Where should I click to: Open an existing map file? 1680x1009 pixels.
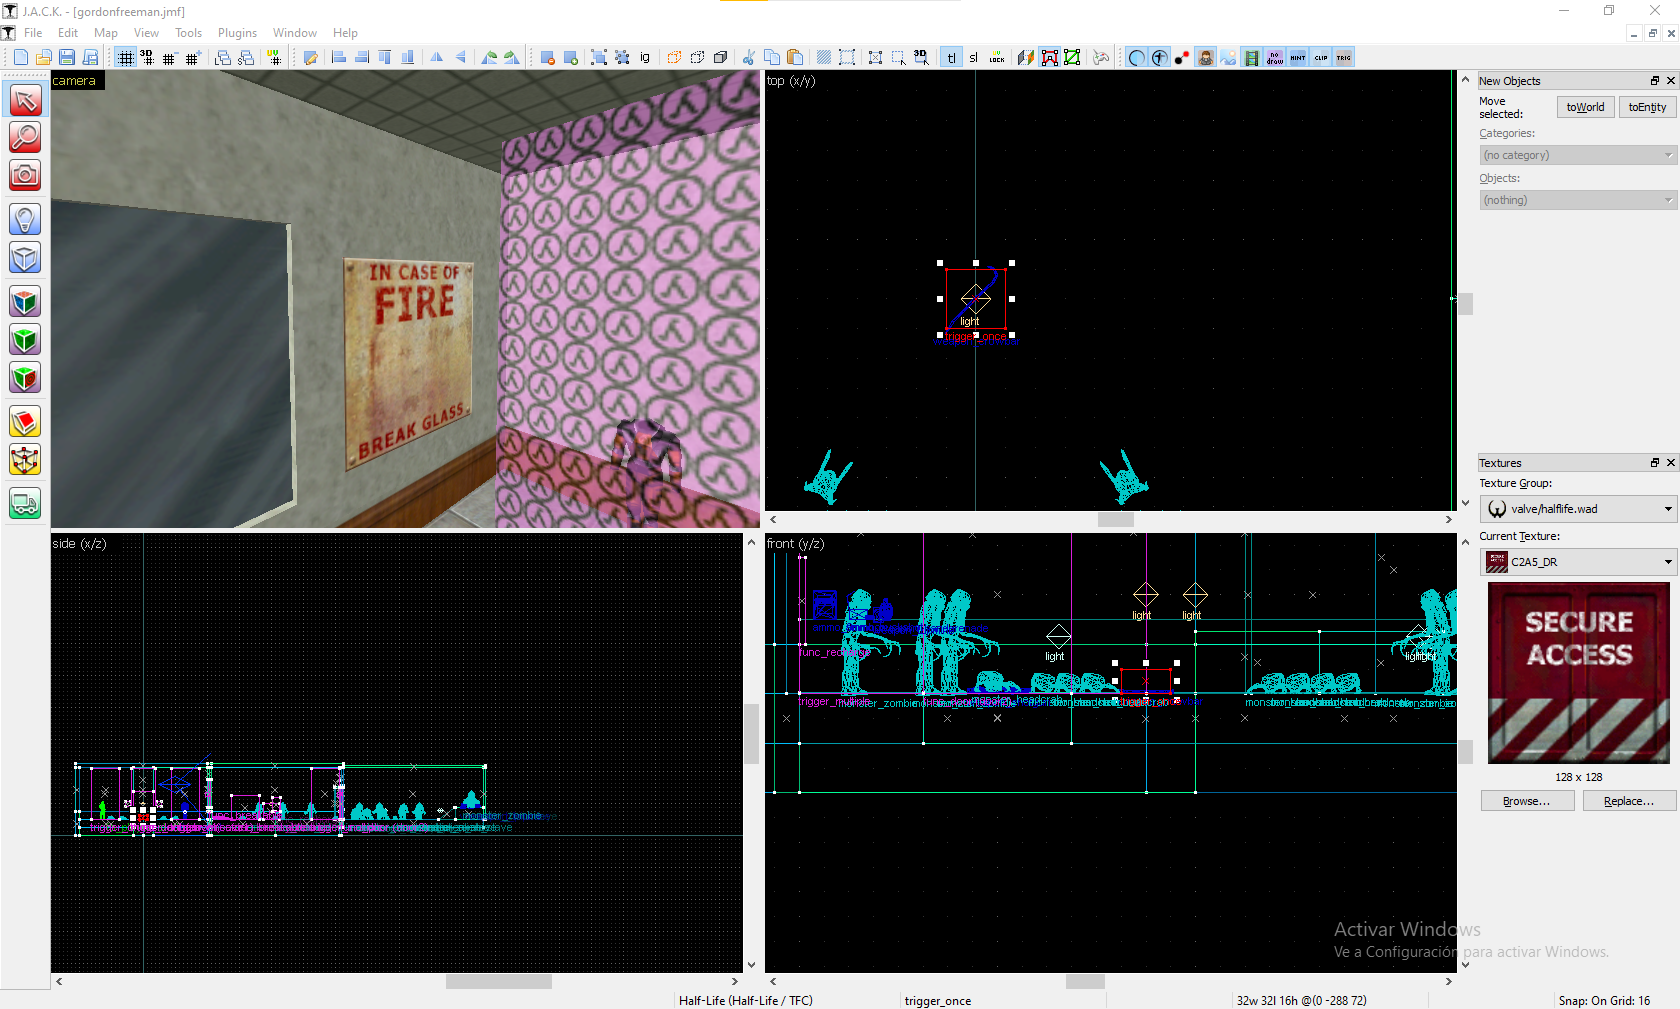[43, 58]
